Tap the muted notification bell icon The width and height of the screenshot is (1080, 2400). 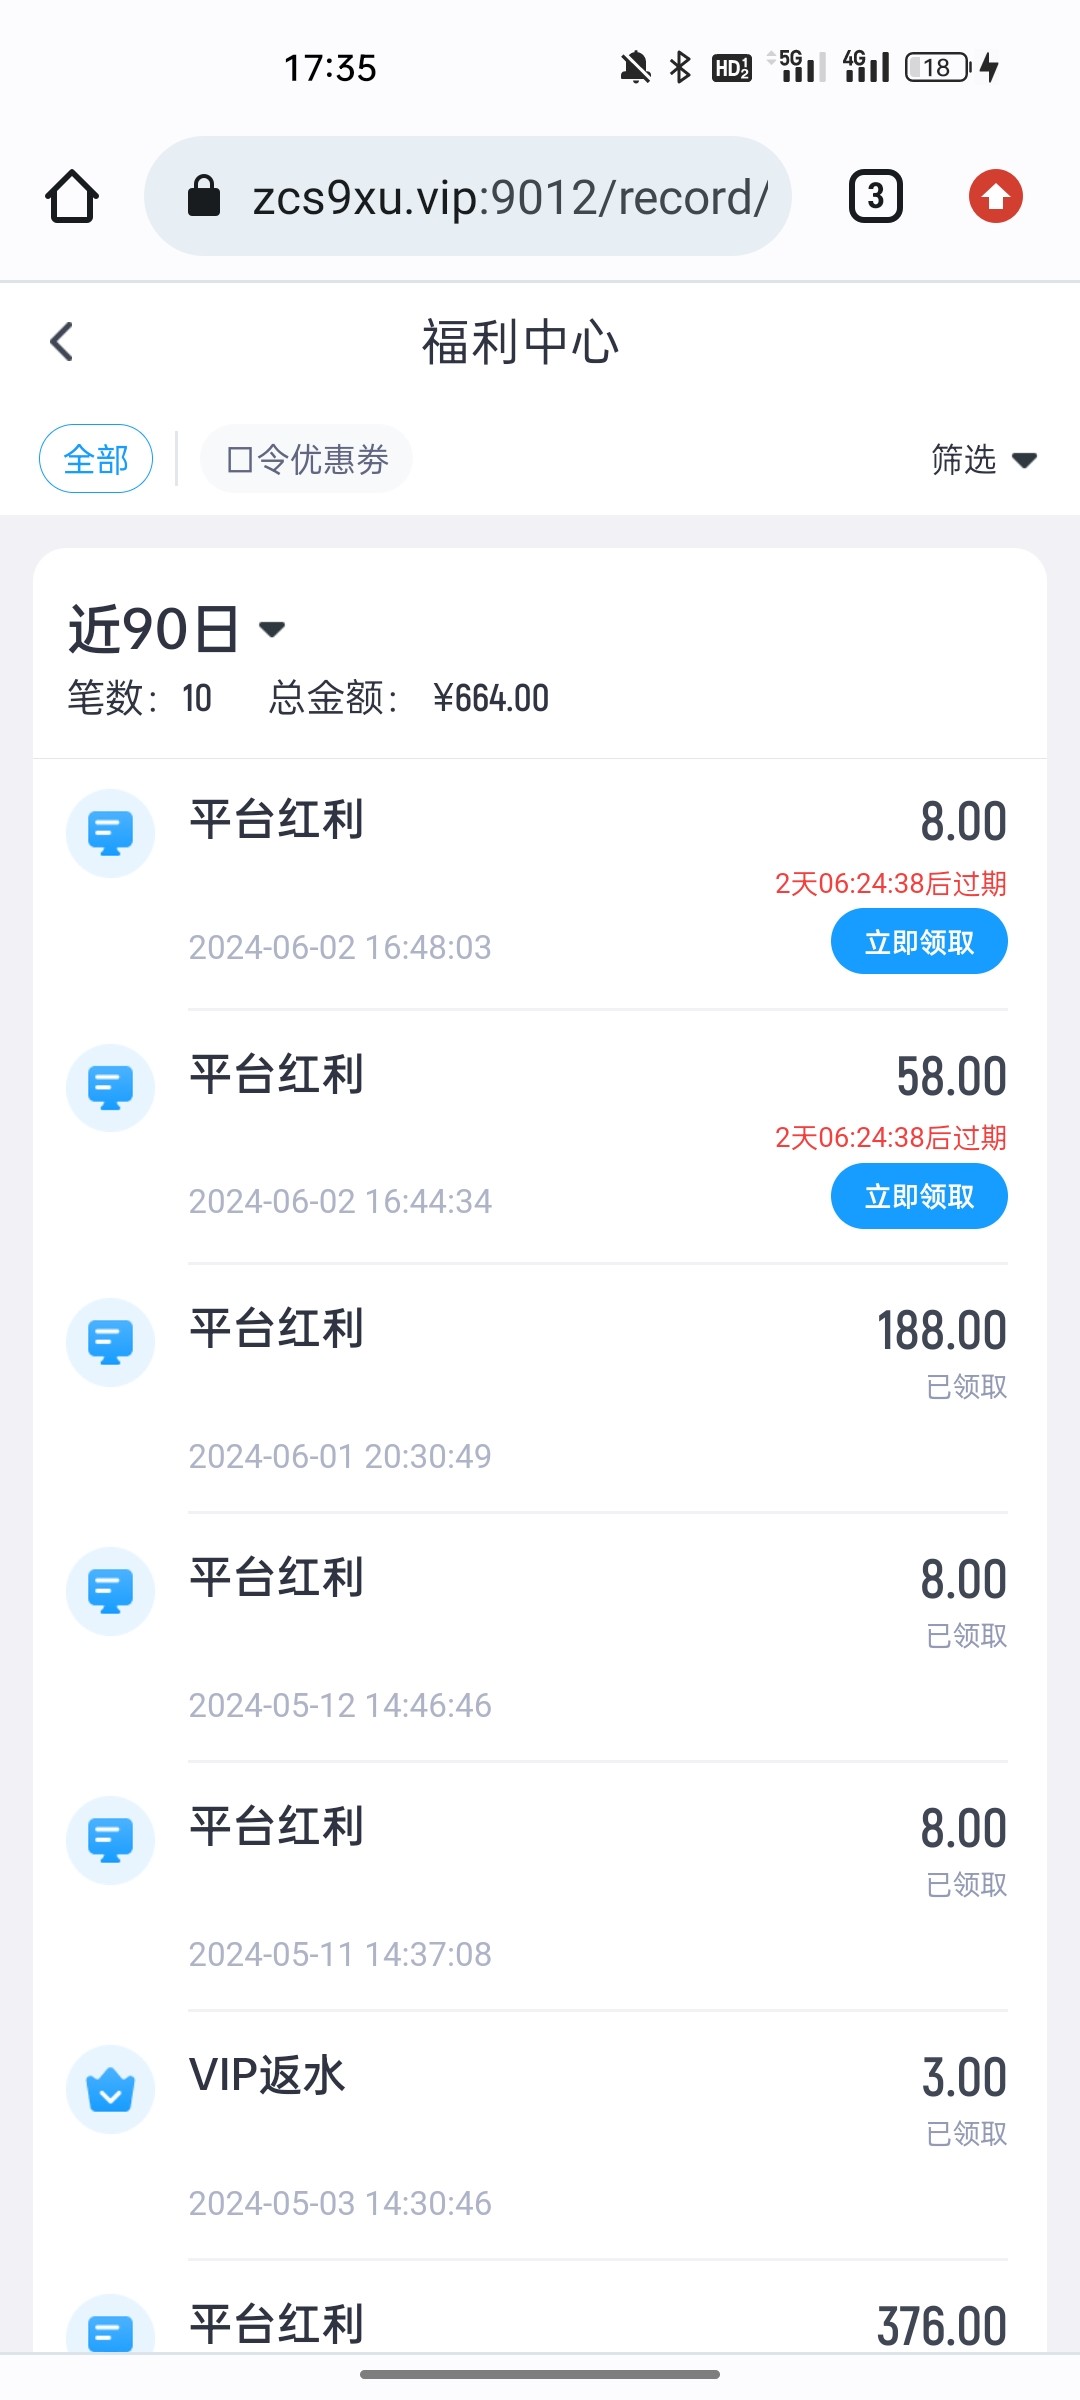[635, 68]
